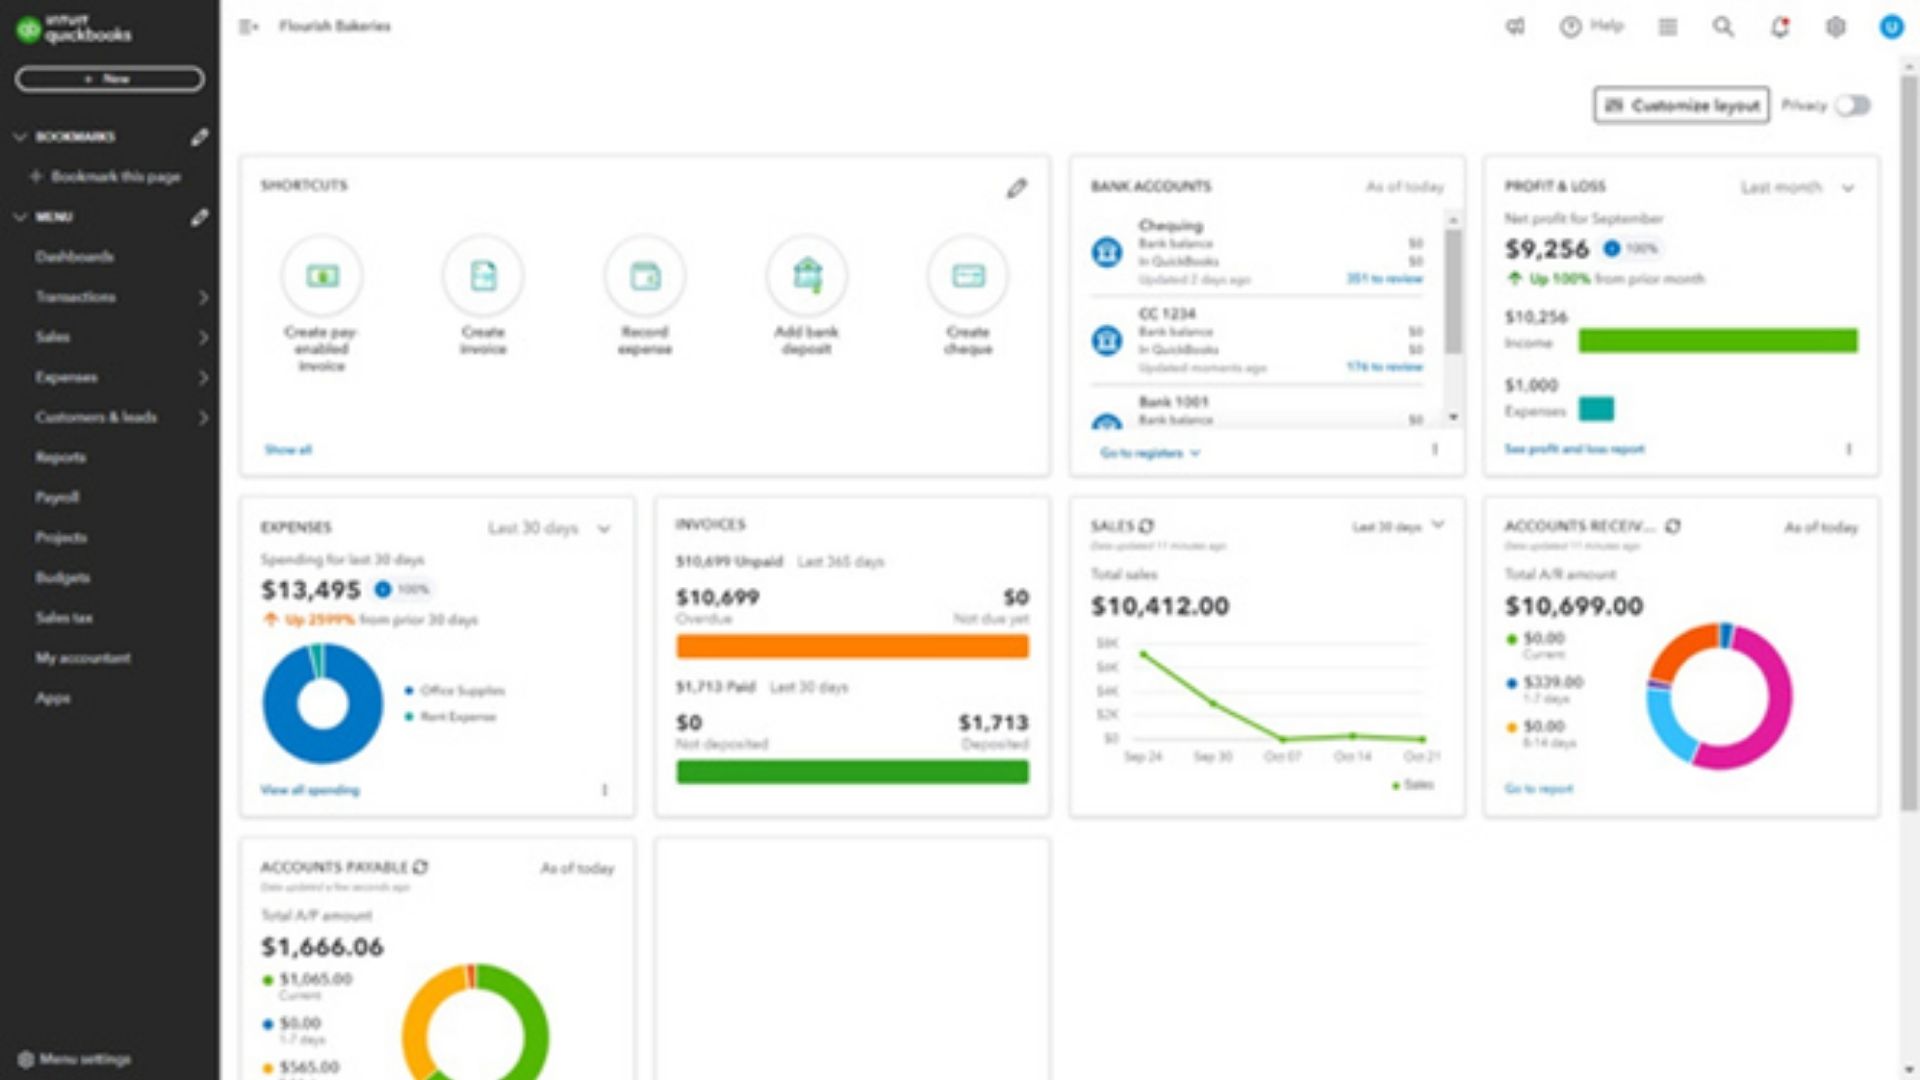Open the Help button in header
The height and width of the screenshot is (1080, 1920).
pos(1592,27)
